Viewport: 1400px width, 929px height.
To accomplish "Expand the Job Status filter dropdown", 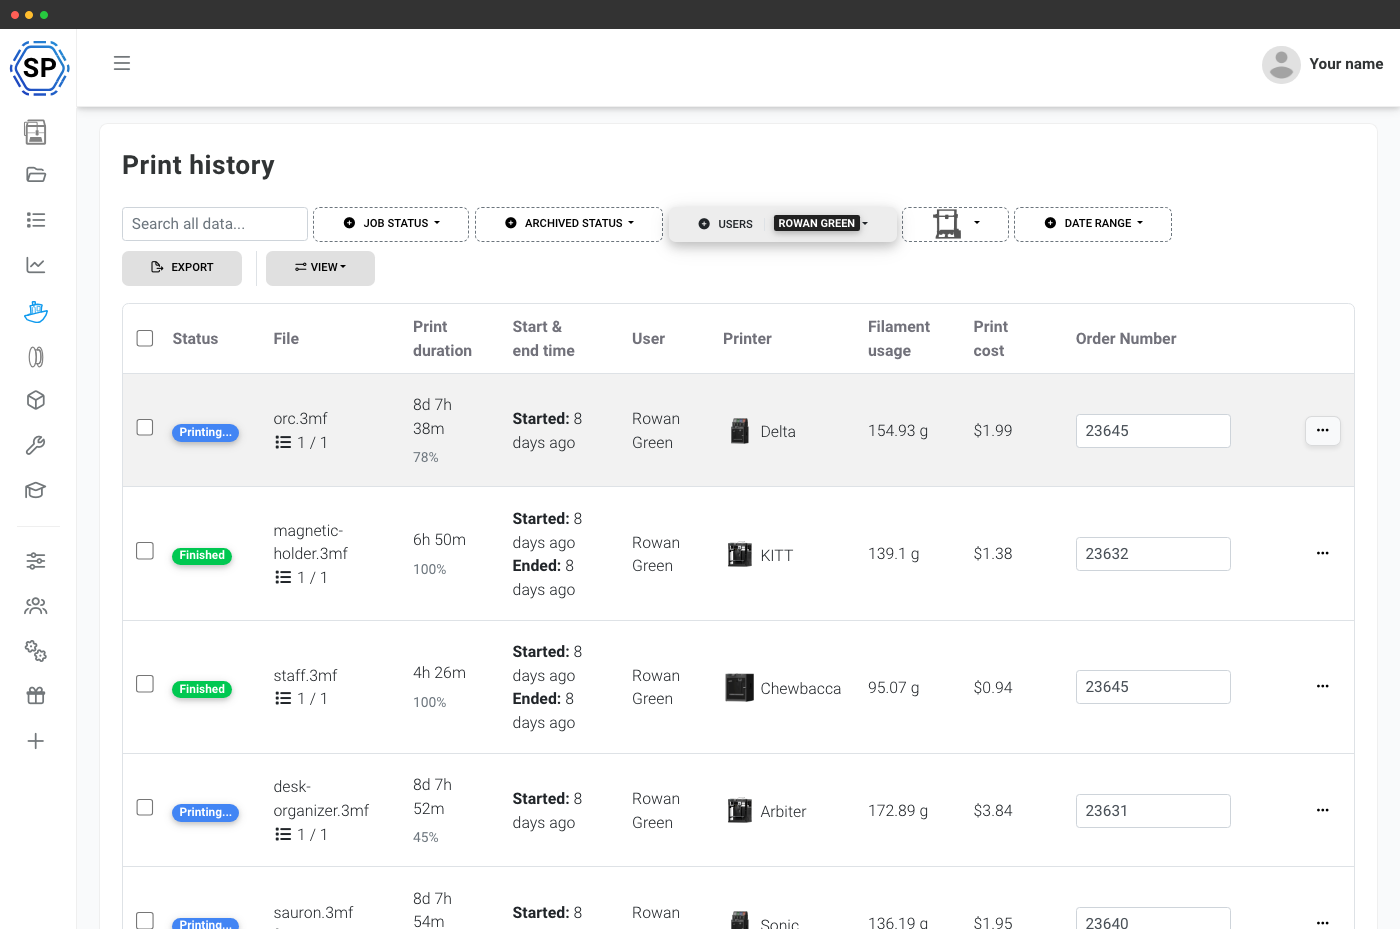I will click(x=391, y=224).
